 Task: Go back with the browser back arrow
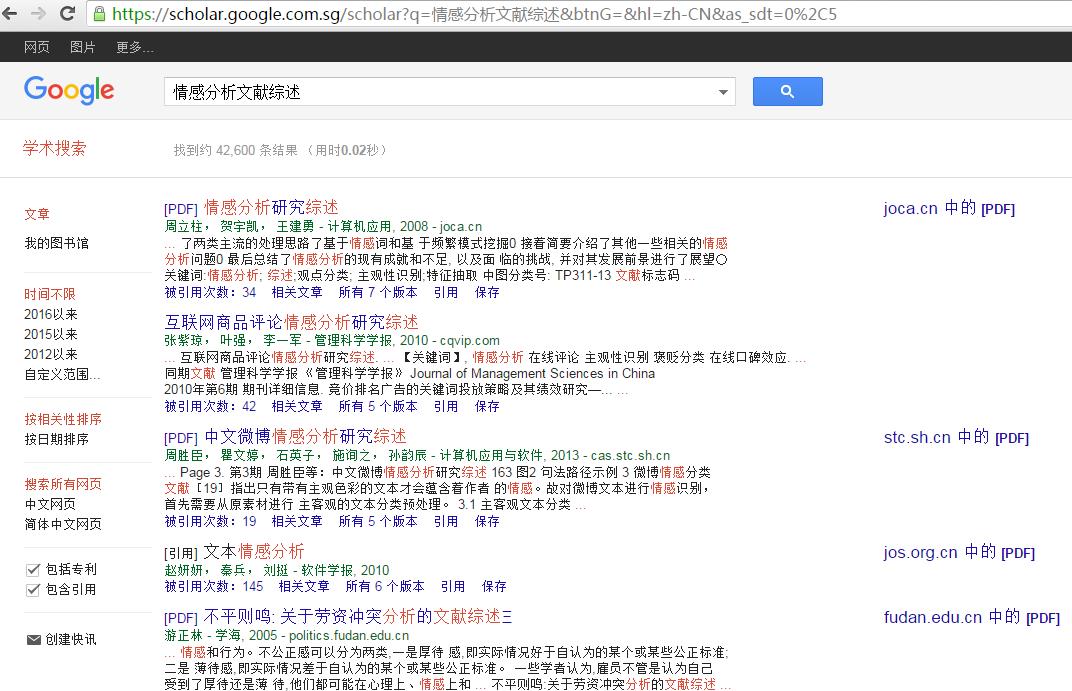point(10,14)
